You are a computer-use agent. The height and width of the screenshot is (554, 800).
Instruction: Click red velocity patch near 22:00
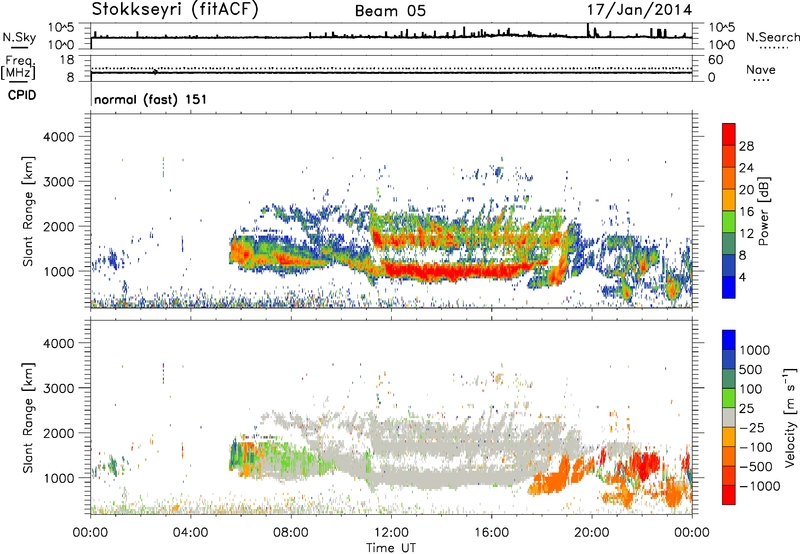click(x=645, y=465)
